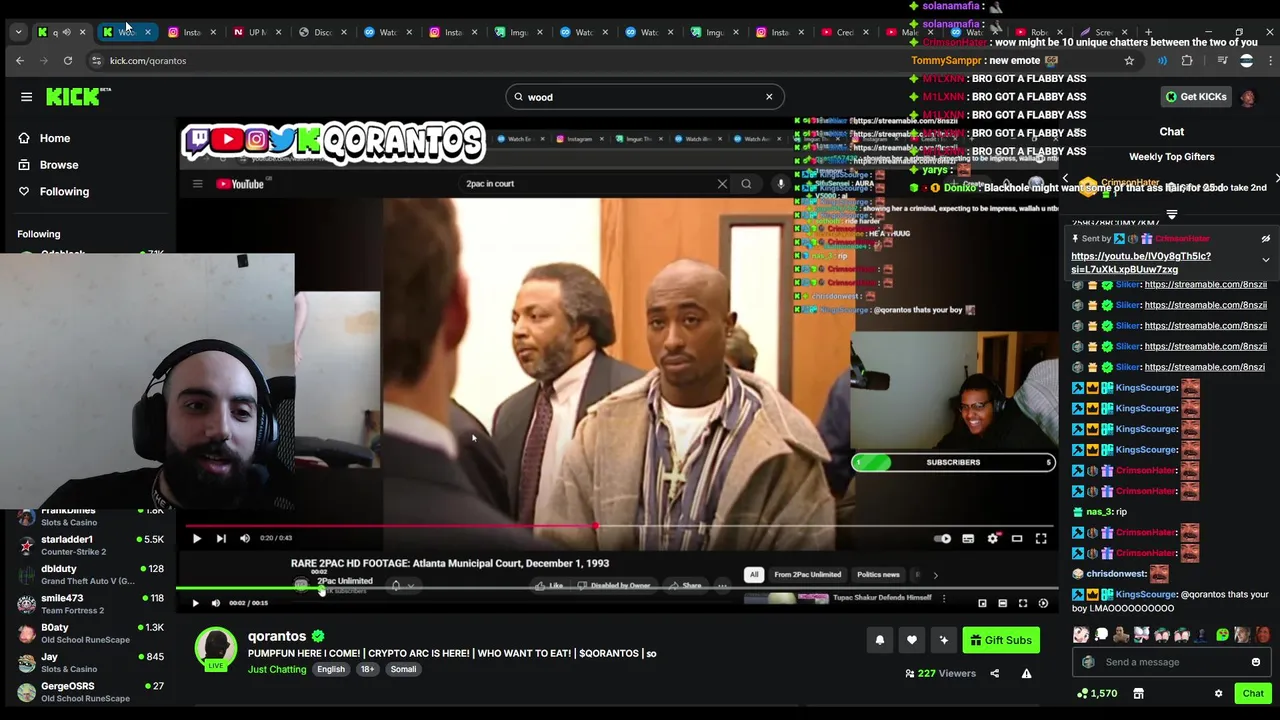Mute the YouTube player volume
The height and width of the screenshot is (720, 1280).
tap(245, 538)
